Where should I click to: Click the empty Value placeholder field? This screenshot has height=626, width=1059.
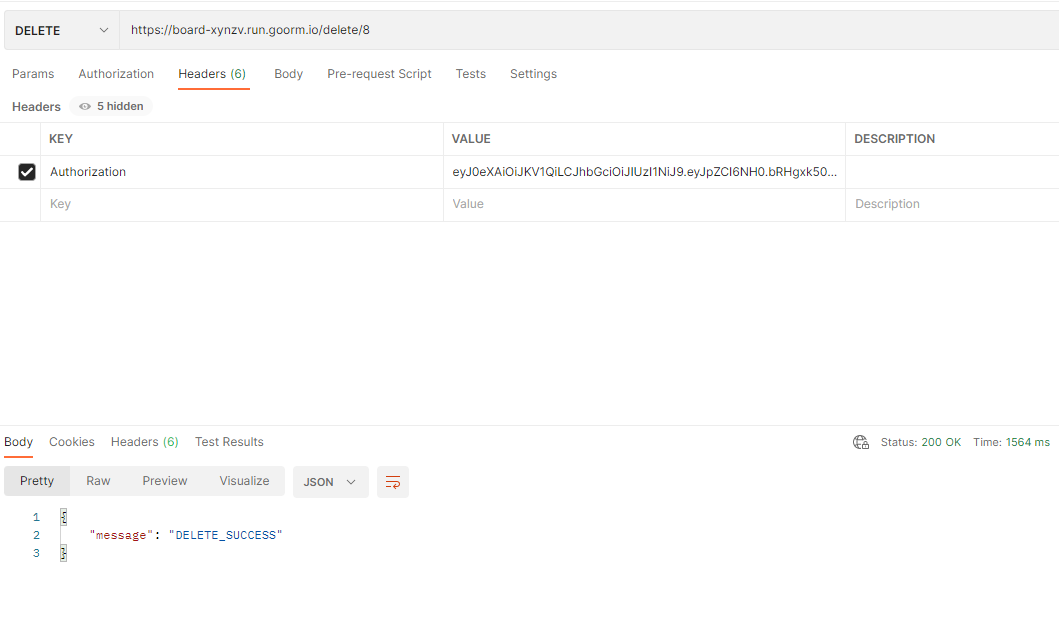coord(644,204)
